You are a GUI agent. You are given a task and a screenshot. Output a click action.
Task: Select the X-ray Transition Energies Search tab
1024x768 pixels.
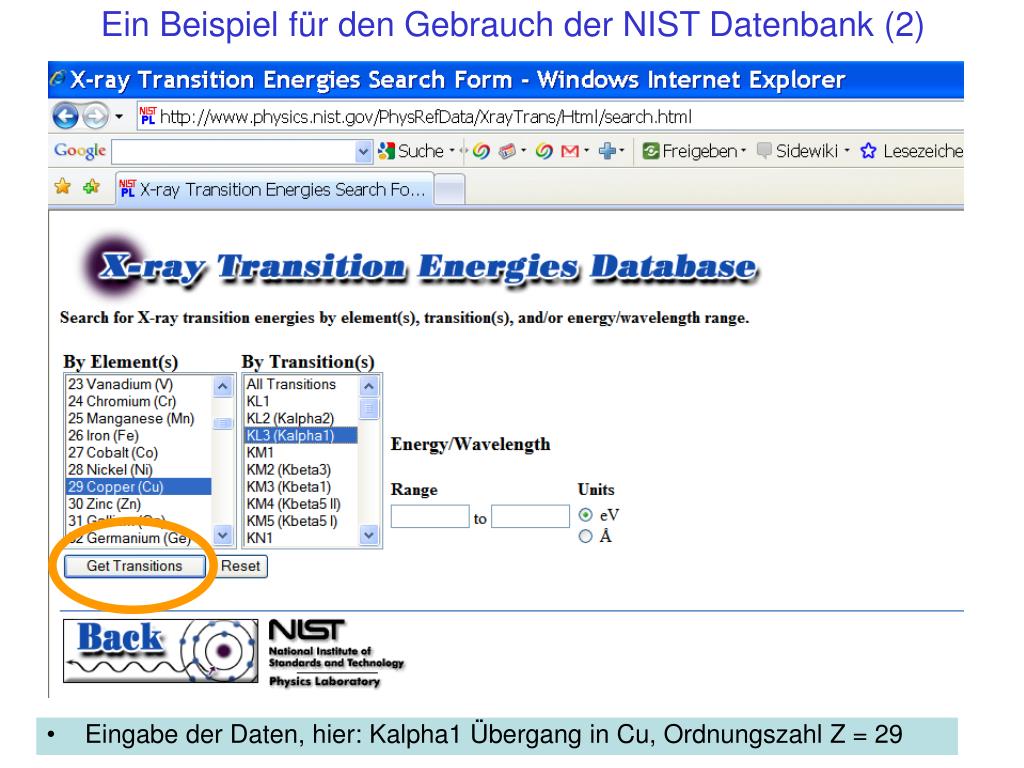[274, 189]
